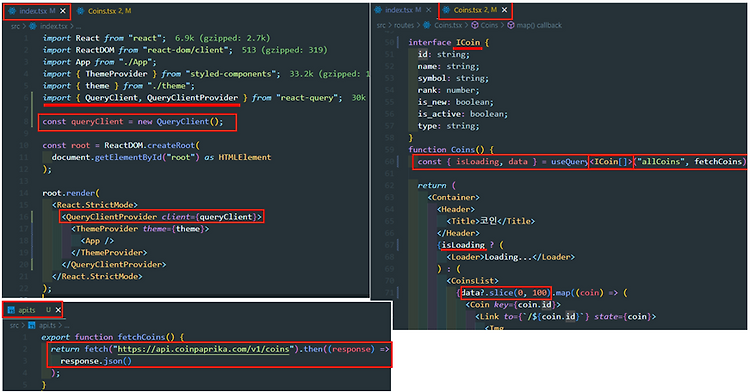Click import cost text 6.9k (gzipped: 2.7k)

(x=222, y=38)
